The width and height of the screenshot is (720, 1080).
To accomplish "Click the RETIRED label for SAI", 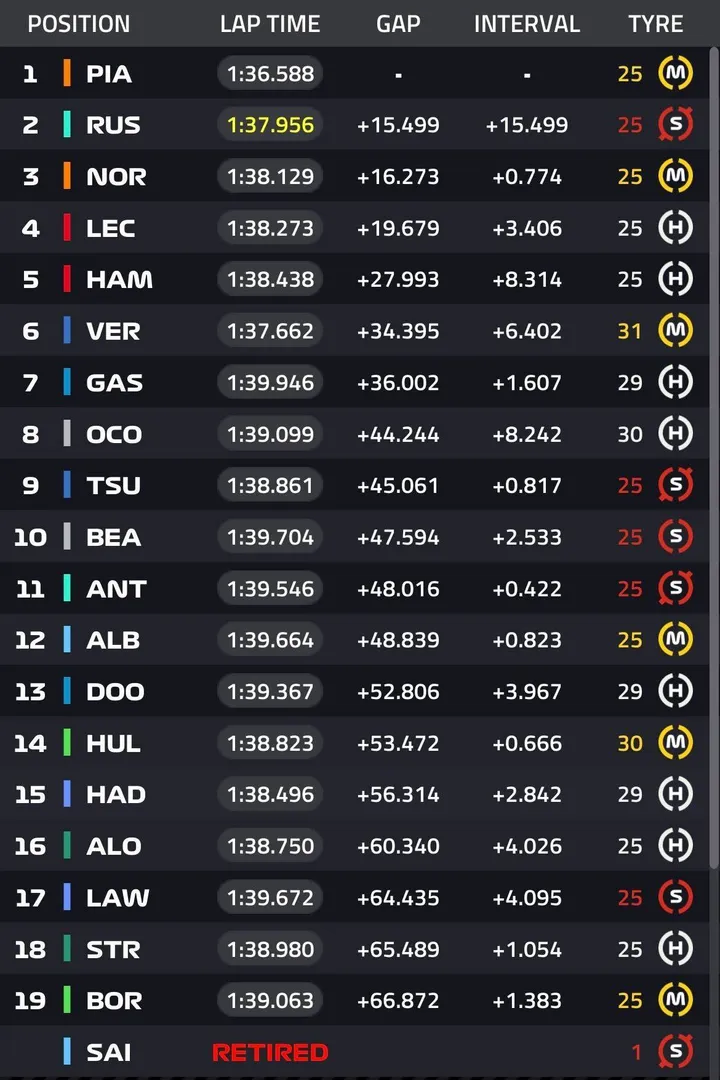I will coord(270,1052).
